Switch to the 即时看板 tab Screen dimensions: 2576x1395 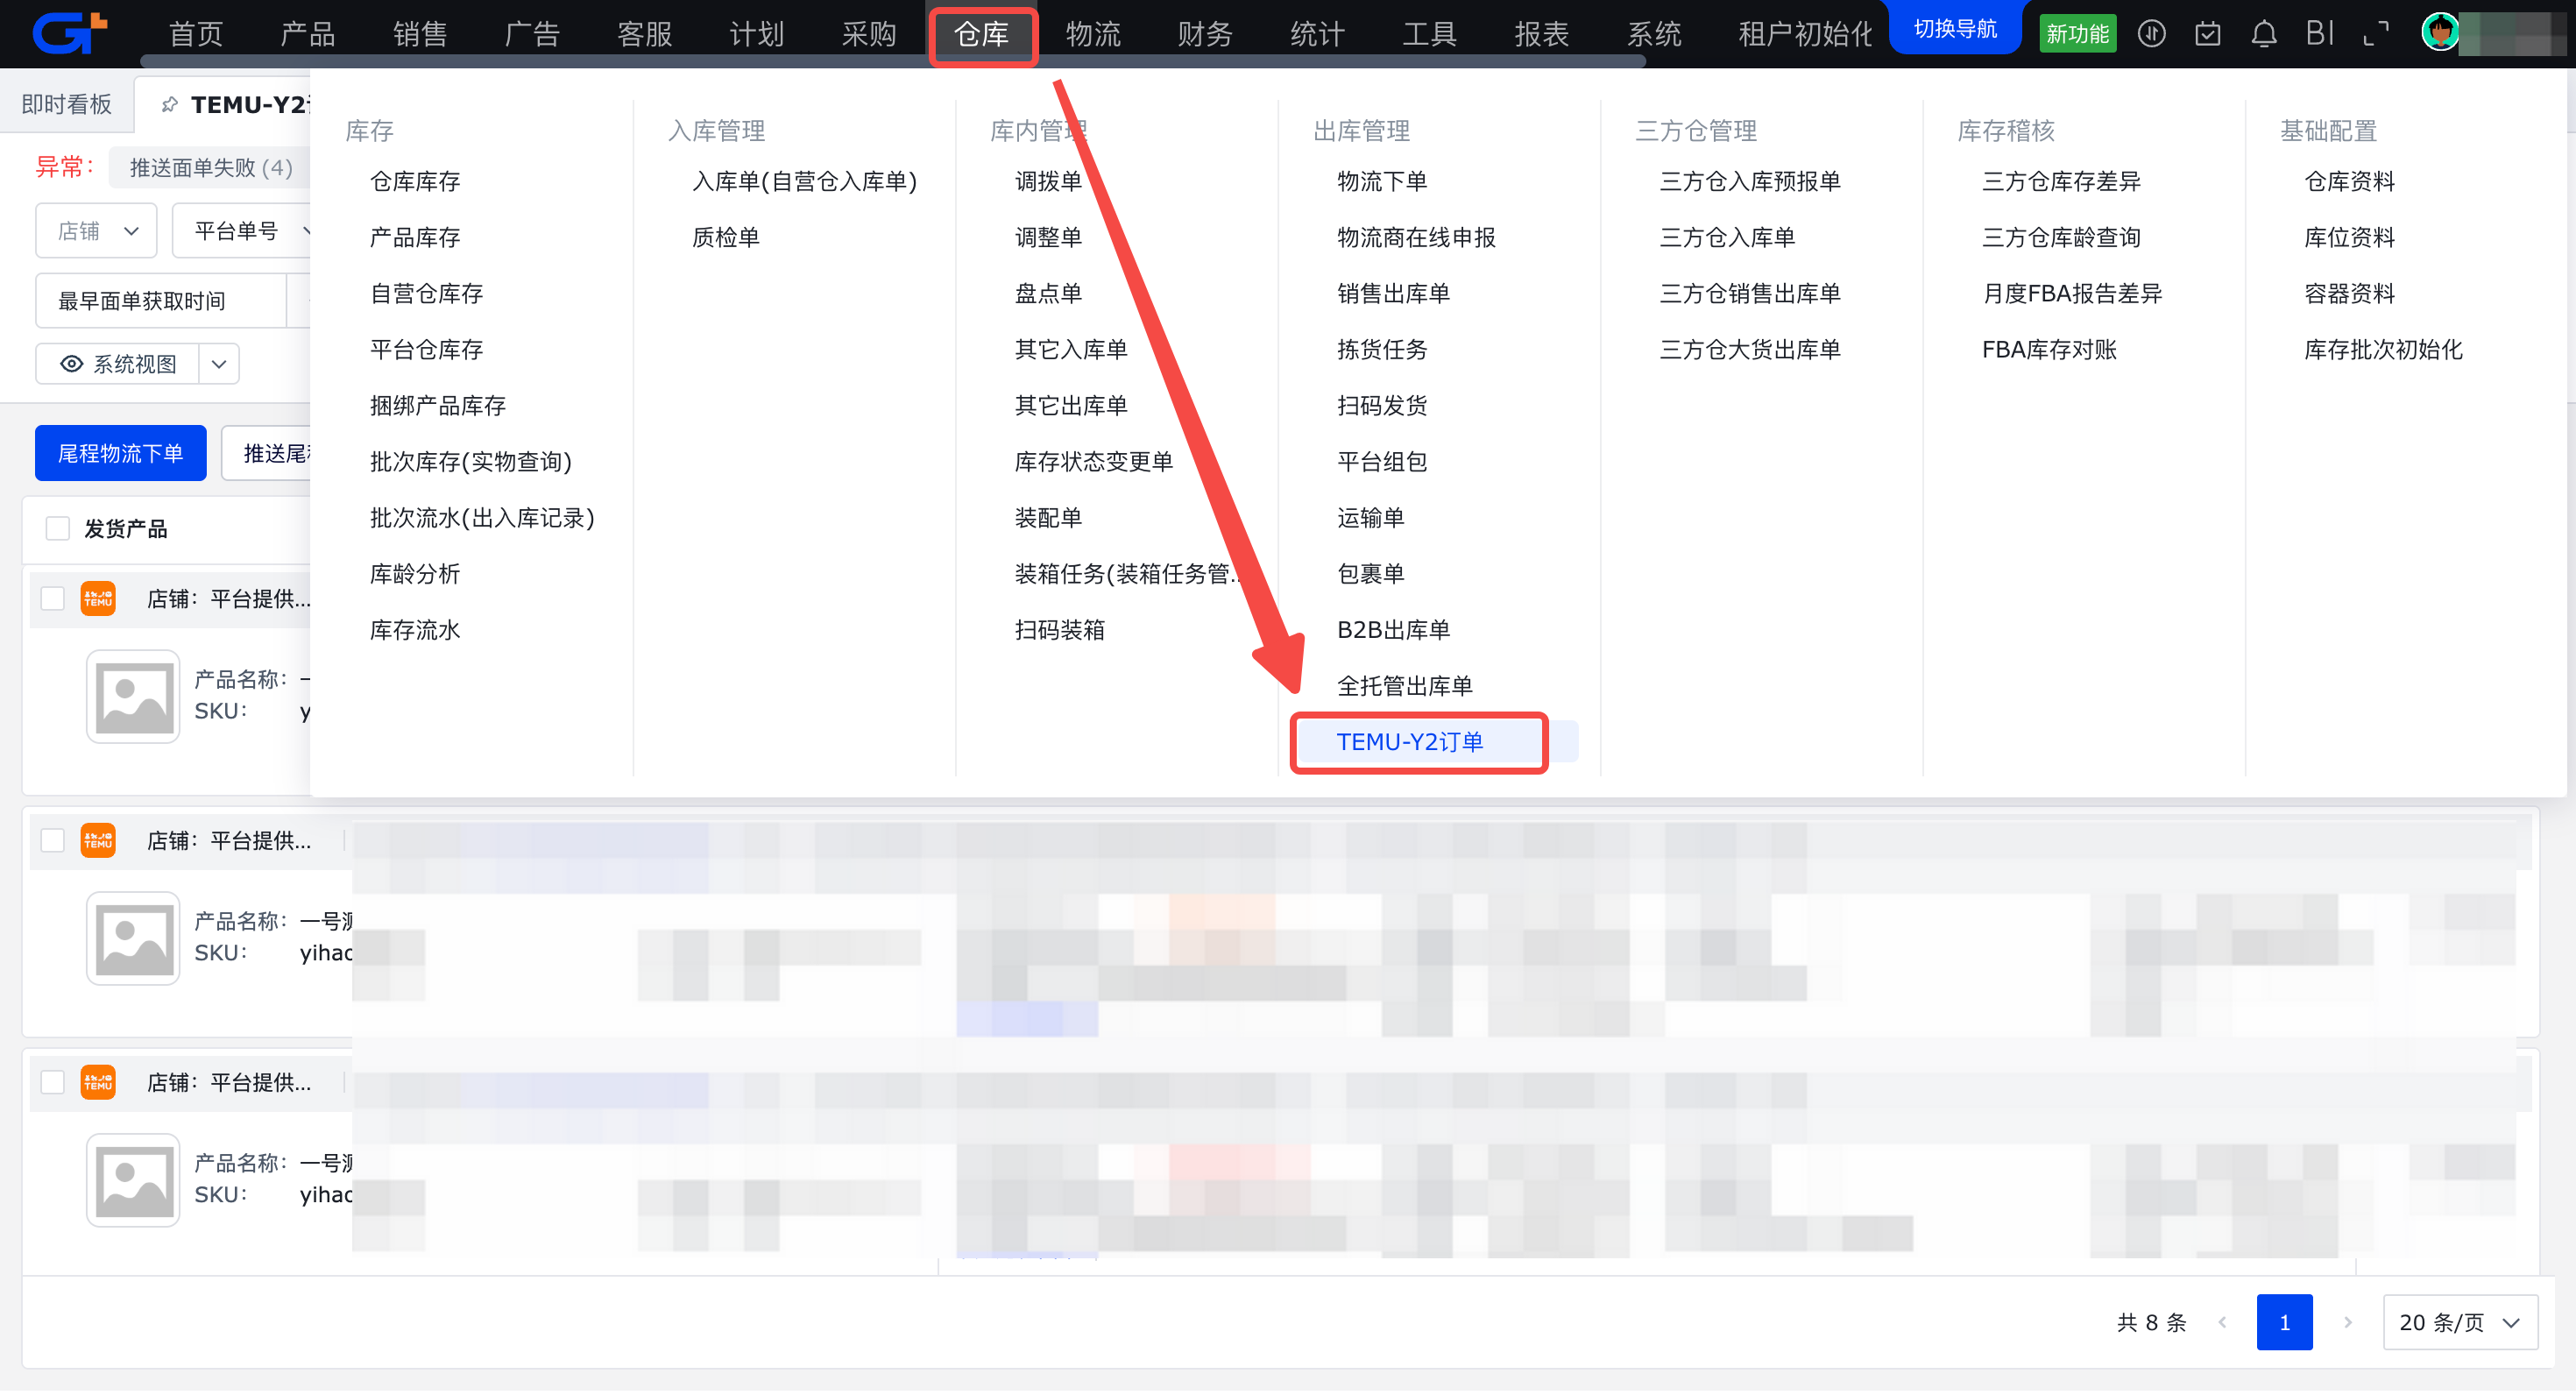[x=67, y=104]
